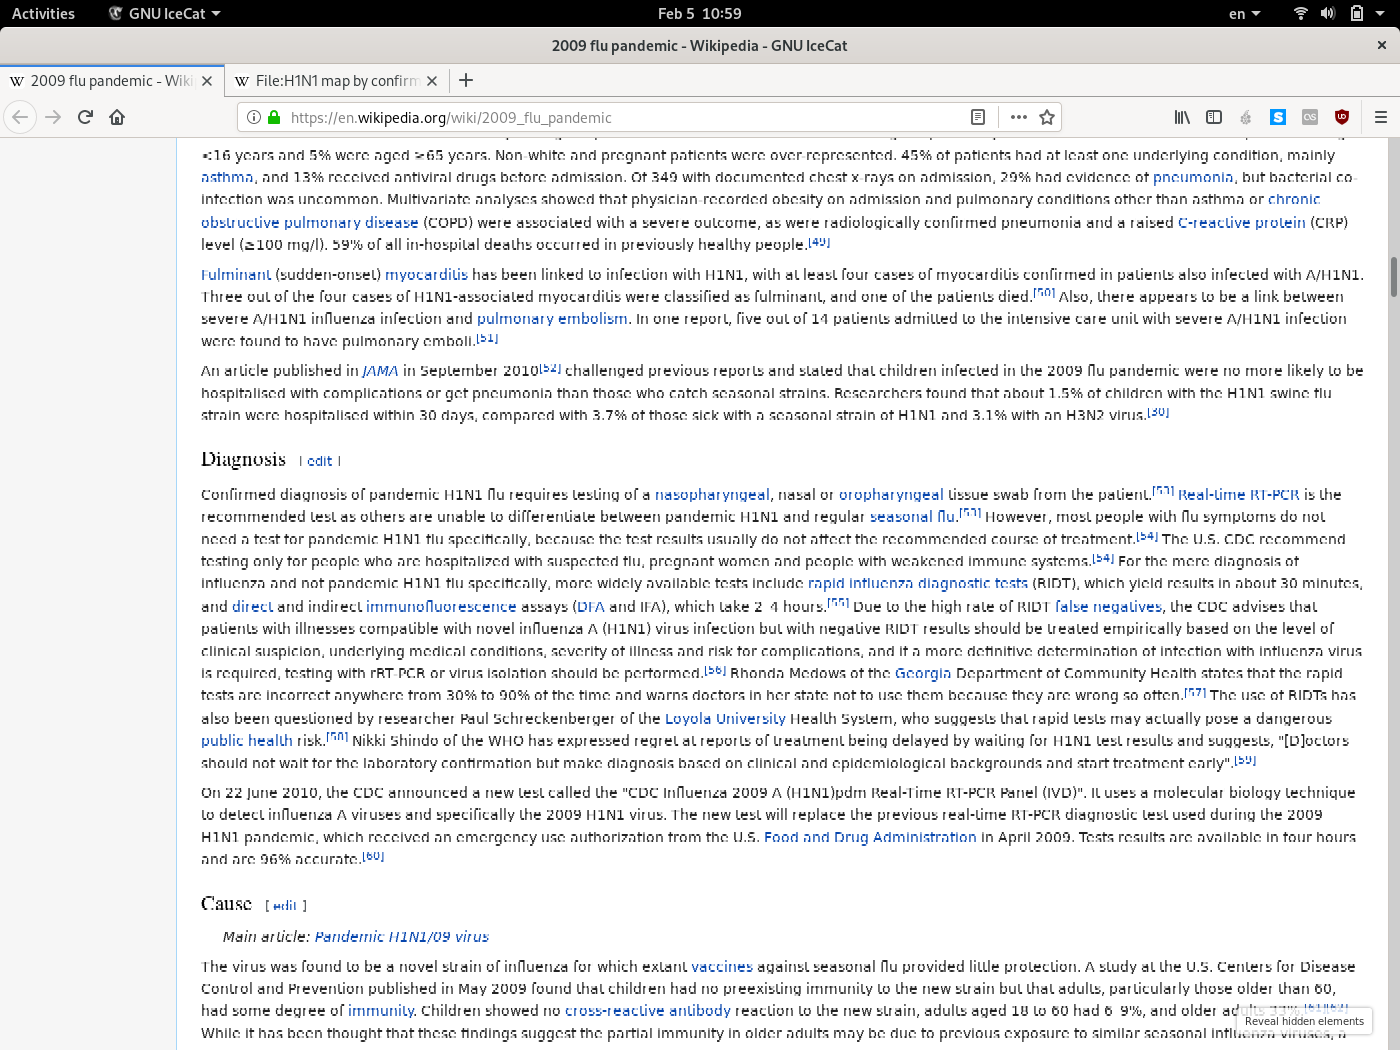The width and height of the screenshot is (1400, 1050).
Task: Open the nasopharyngeal link
Action: click(x=712, y=494)
